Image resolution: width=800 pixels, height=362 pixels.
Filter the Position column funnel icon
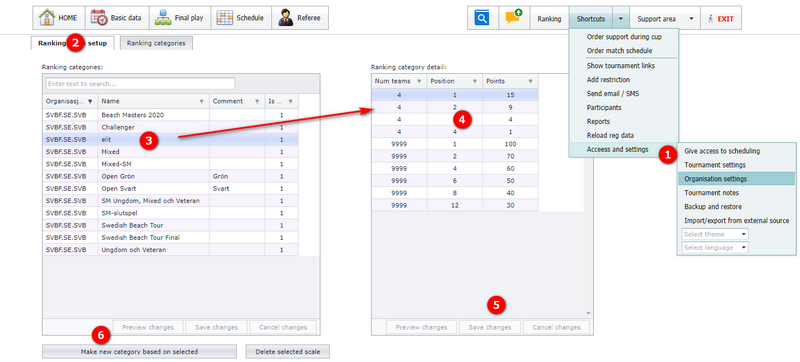[474, 81]
